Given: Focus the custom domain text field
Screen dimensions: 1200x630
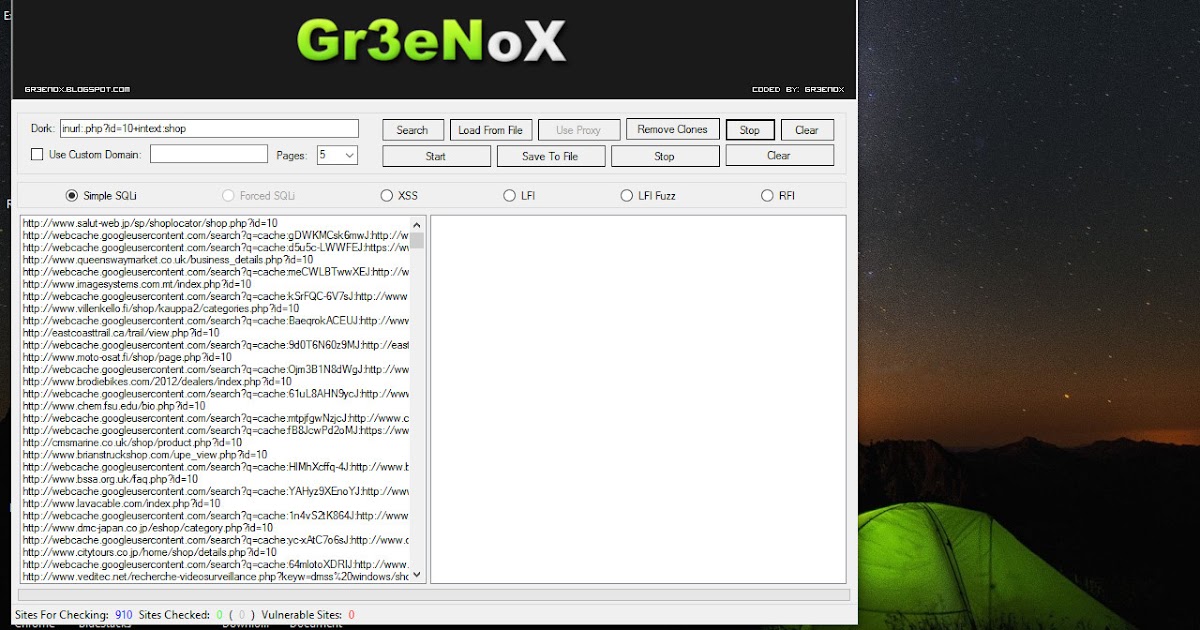Looking at the screenshot, I should pyautogui.click(x=209, y=154).
